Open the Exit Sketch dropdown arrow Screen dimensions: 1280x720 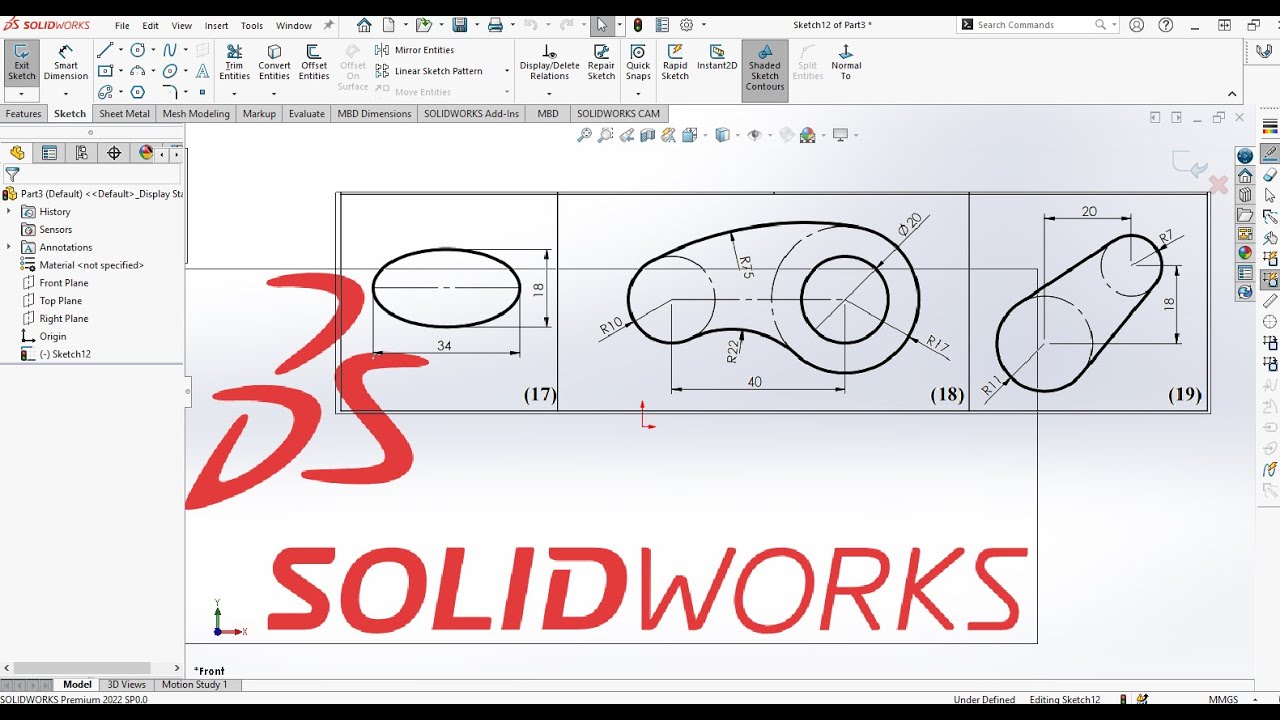click(x=21, y=94)
